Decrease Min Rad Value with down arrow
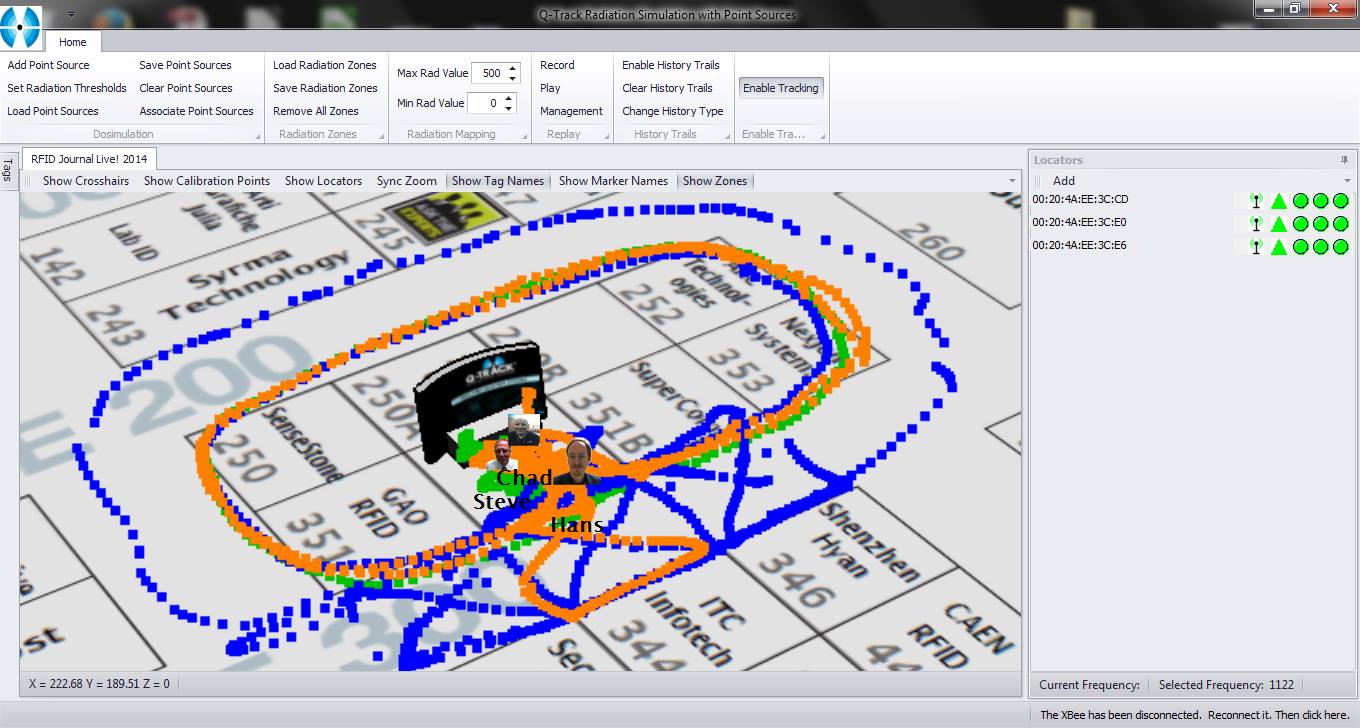 tap(509, 108)
